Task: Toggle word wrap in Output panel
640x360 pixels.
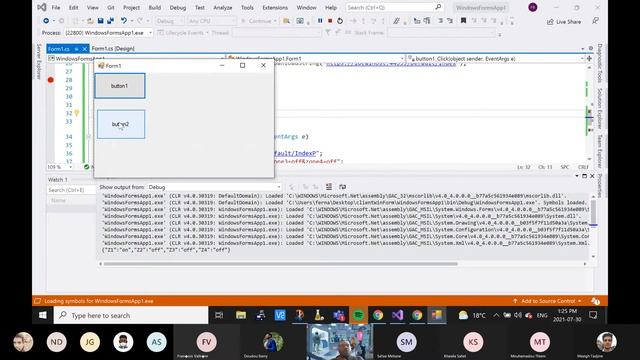Action: coord(342,187)
